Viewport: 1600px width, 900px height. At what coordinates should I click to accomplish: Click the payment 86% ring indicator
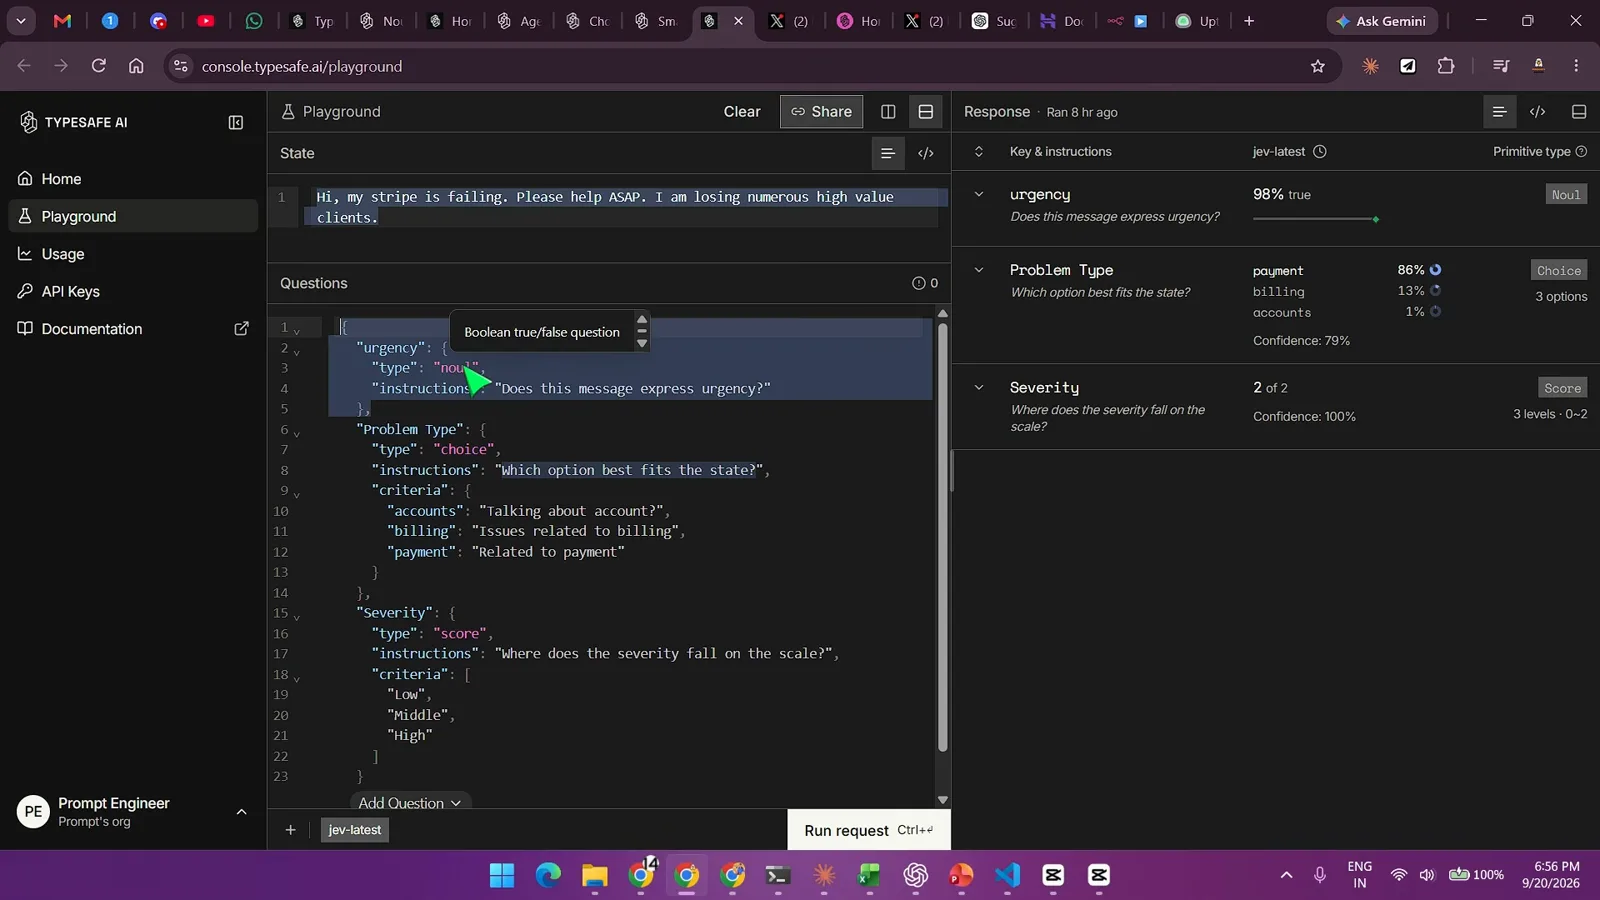click(1435, 270)
